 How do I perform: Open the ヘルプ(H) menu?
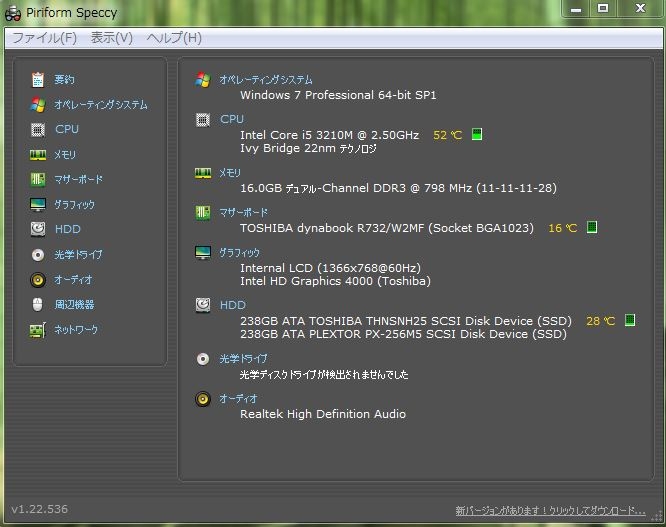pyautogui.click(x=174, y=38)
